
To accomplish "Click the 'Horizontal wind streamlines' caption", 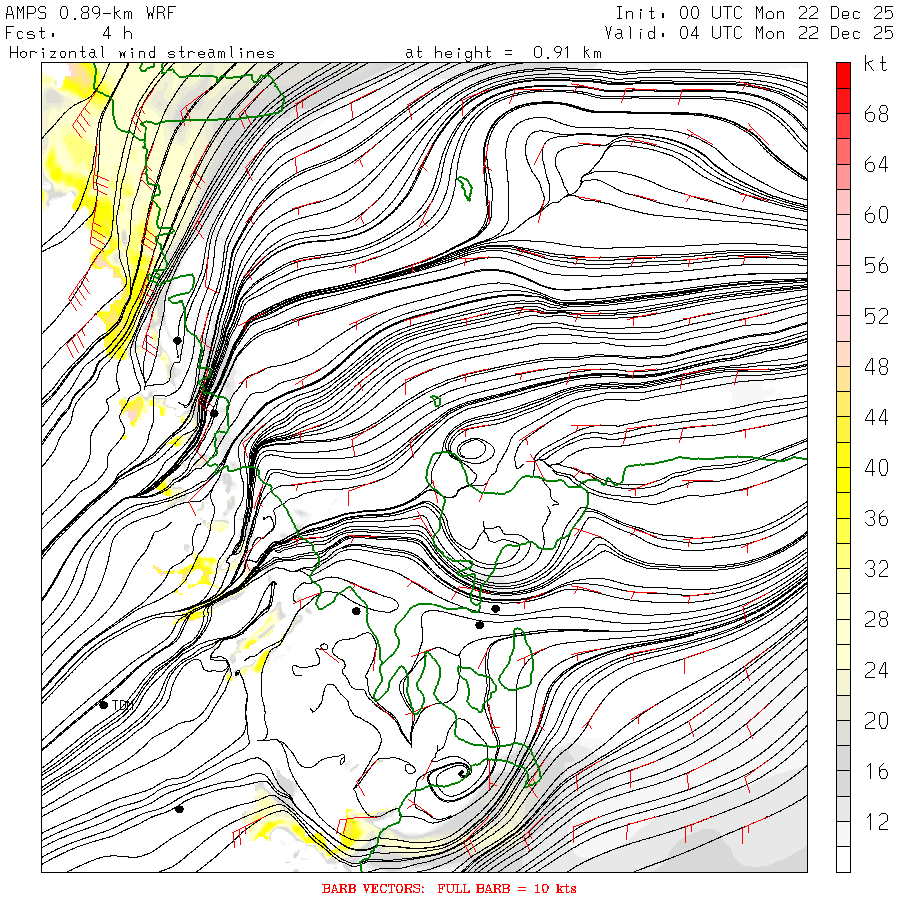I will click(142, 53).
